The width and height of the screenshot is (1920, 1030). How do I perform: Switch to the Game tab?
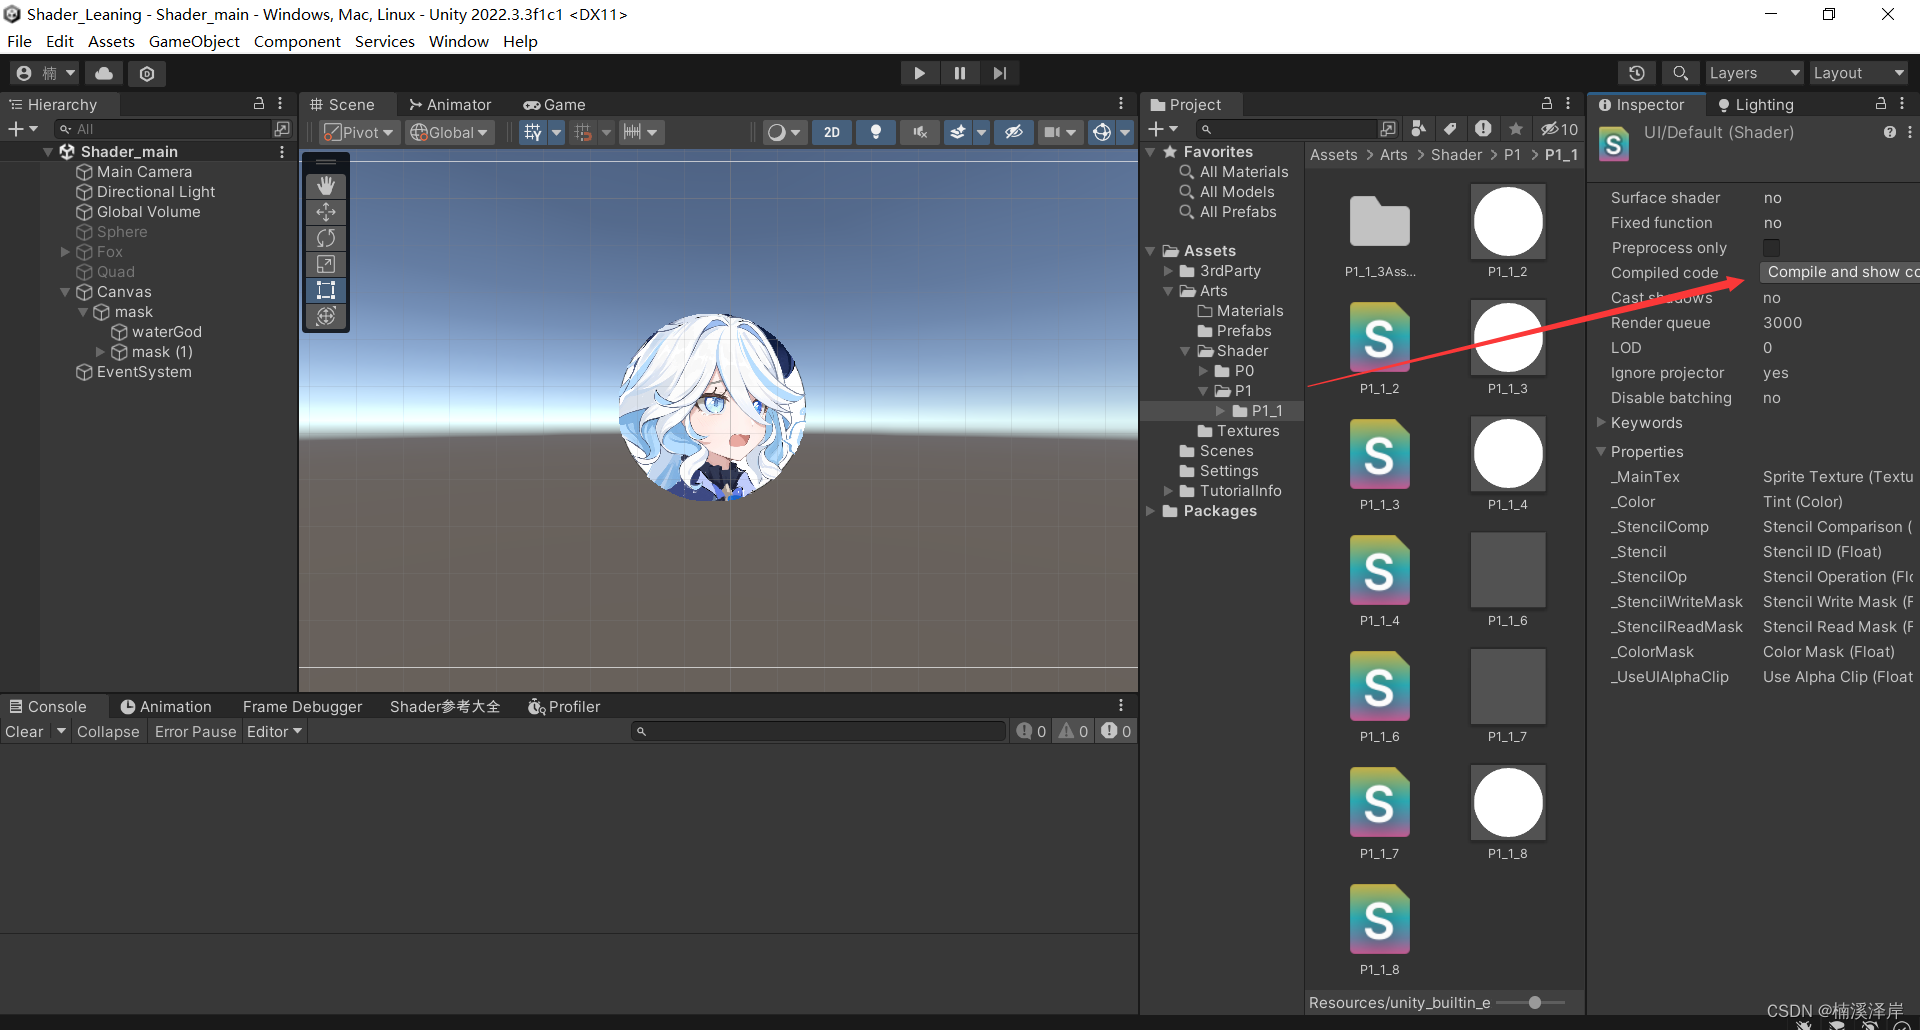coord(554,104)
